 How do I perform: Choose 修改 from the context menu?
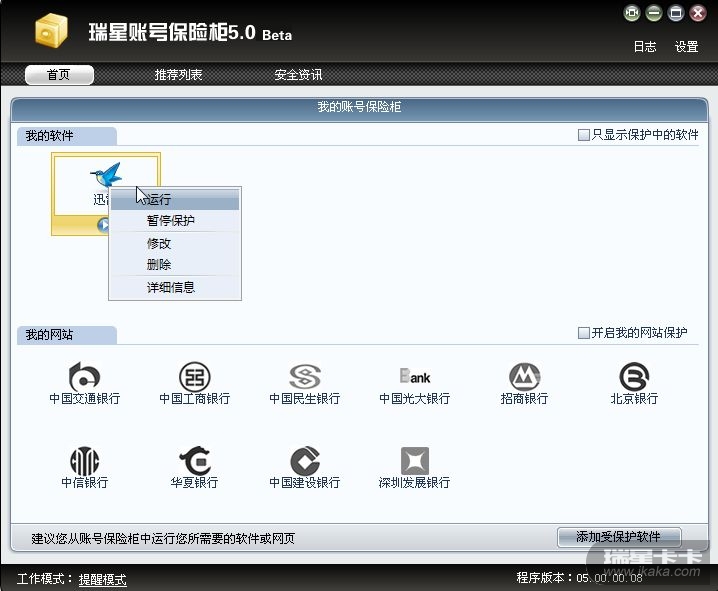[175, 244]
